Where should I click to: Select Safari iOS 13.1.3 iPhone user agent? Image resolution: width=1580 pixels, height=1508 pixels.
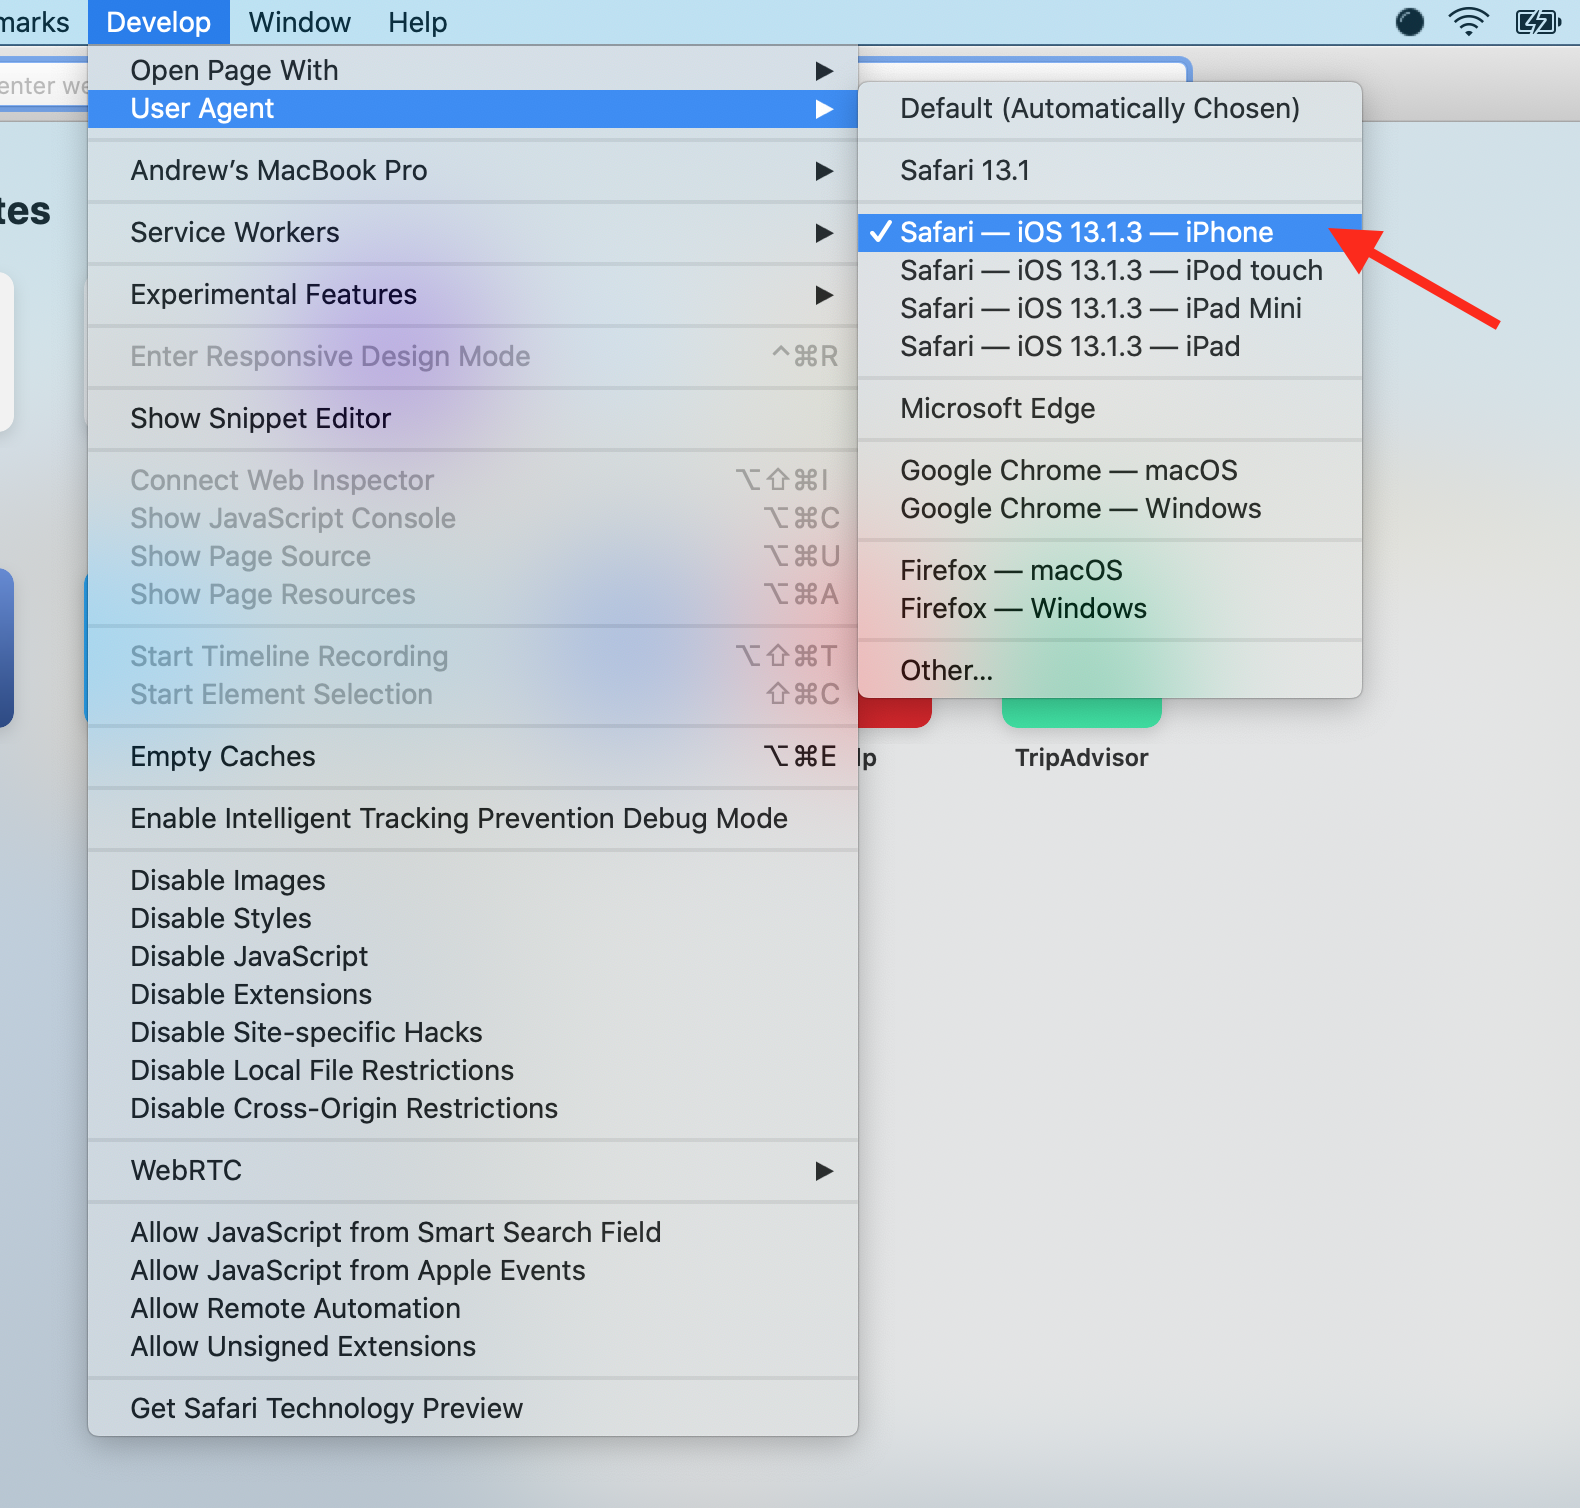(1110, 232)
